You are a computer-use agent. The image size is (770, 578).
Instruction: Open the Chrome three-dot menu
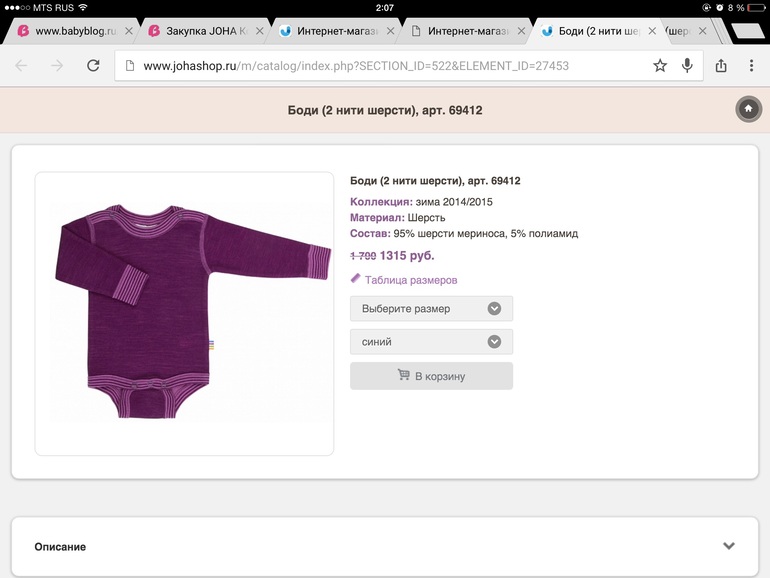click(x=751, y=66)
